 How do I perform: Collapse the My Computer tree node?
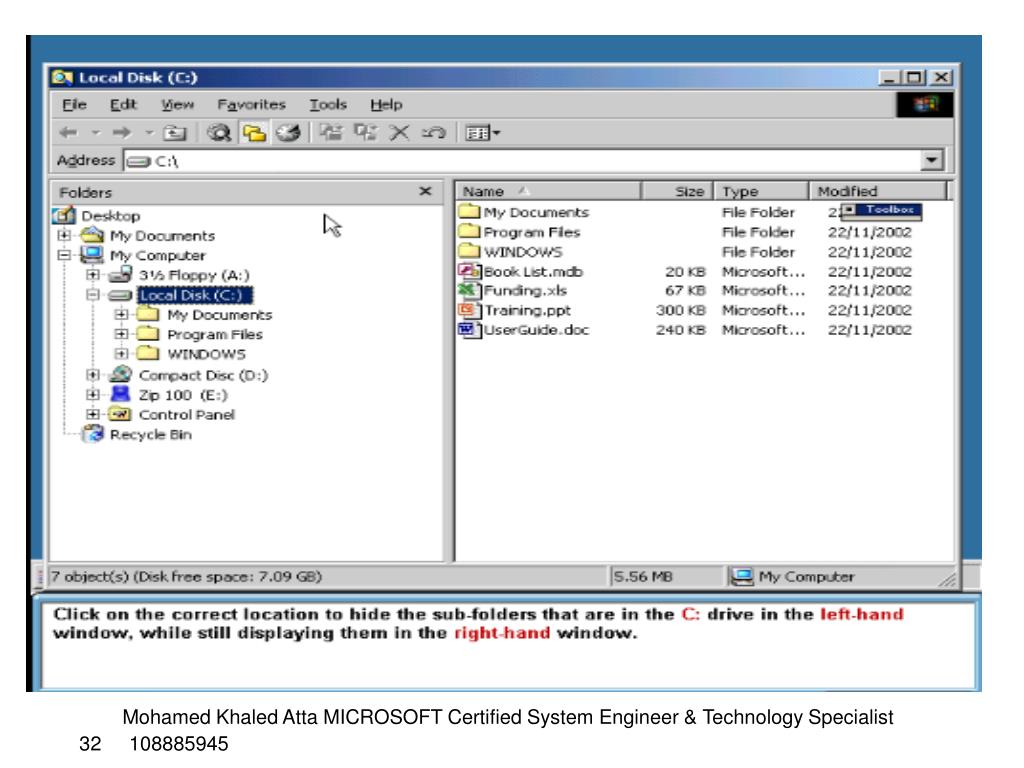coord(64,255)
